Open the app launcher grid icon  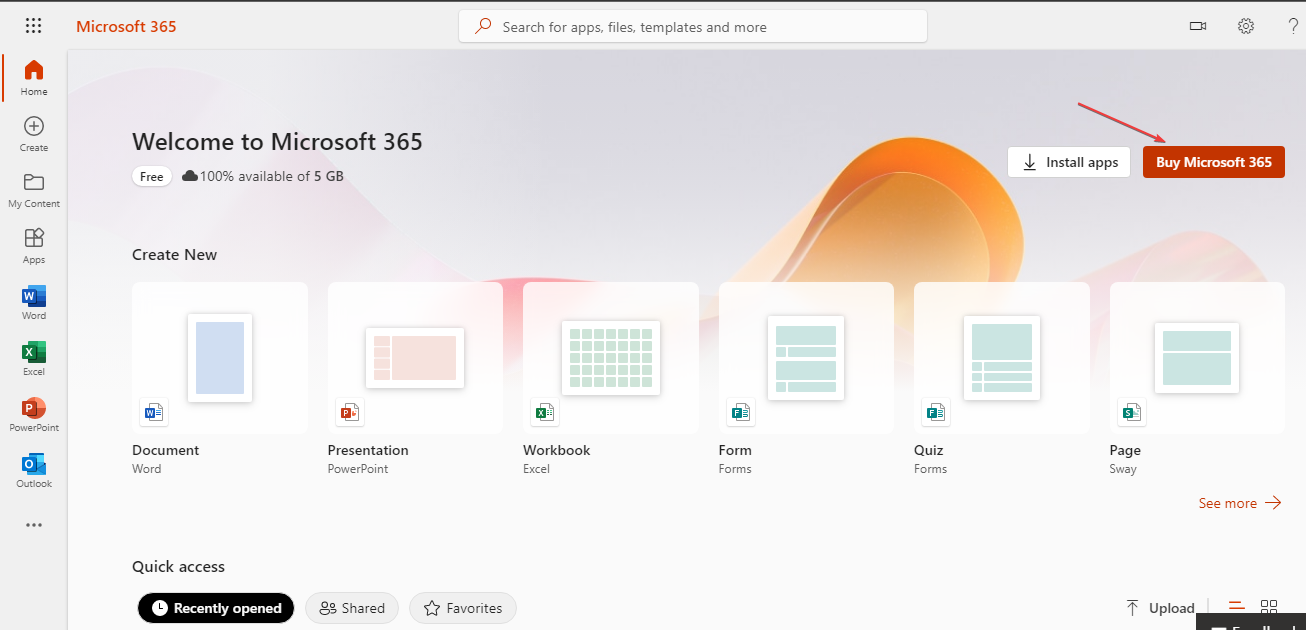tap(33, 25)
